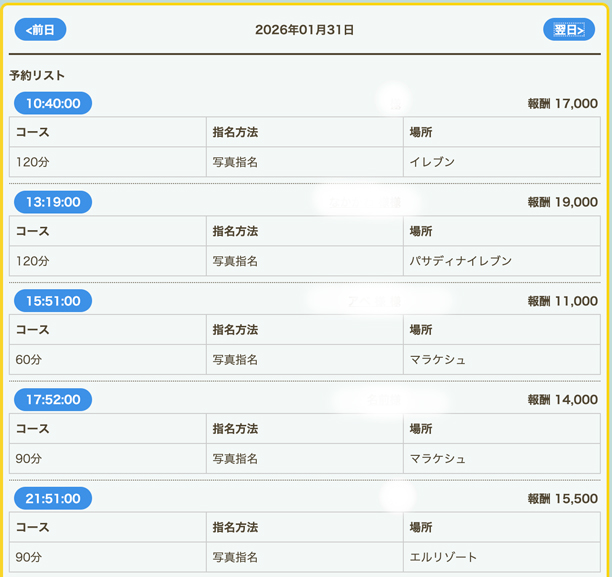Select the 13:19:00 reservation time badge

(x=53, y=202)
